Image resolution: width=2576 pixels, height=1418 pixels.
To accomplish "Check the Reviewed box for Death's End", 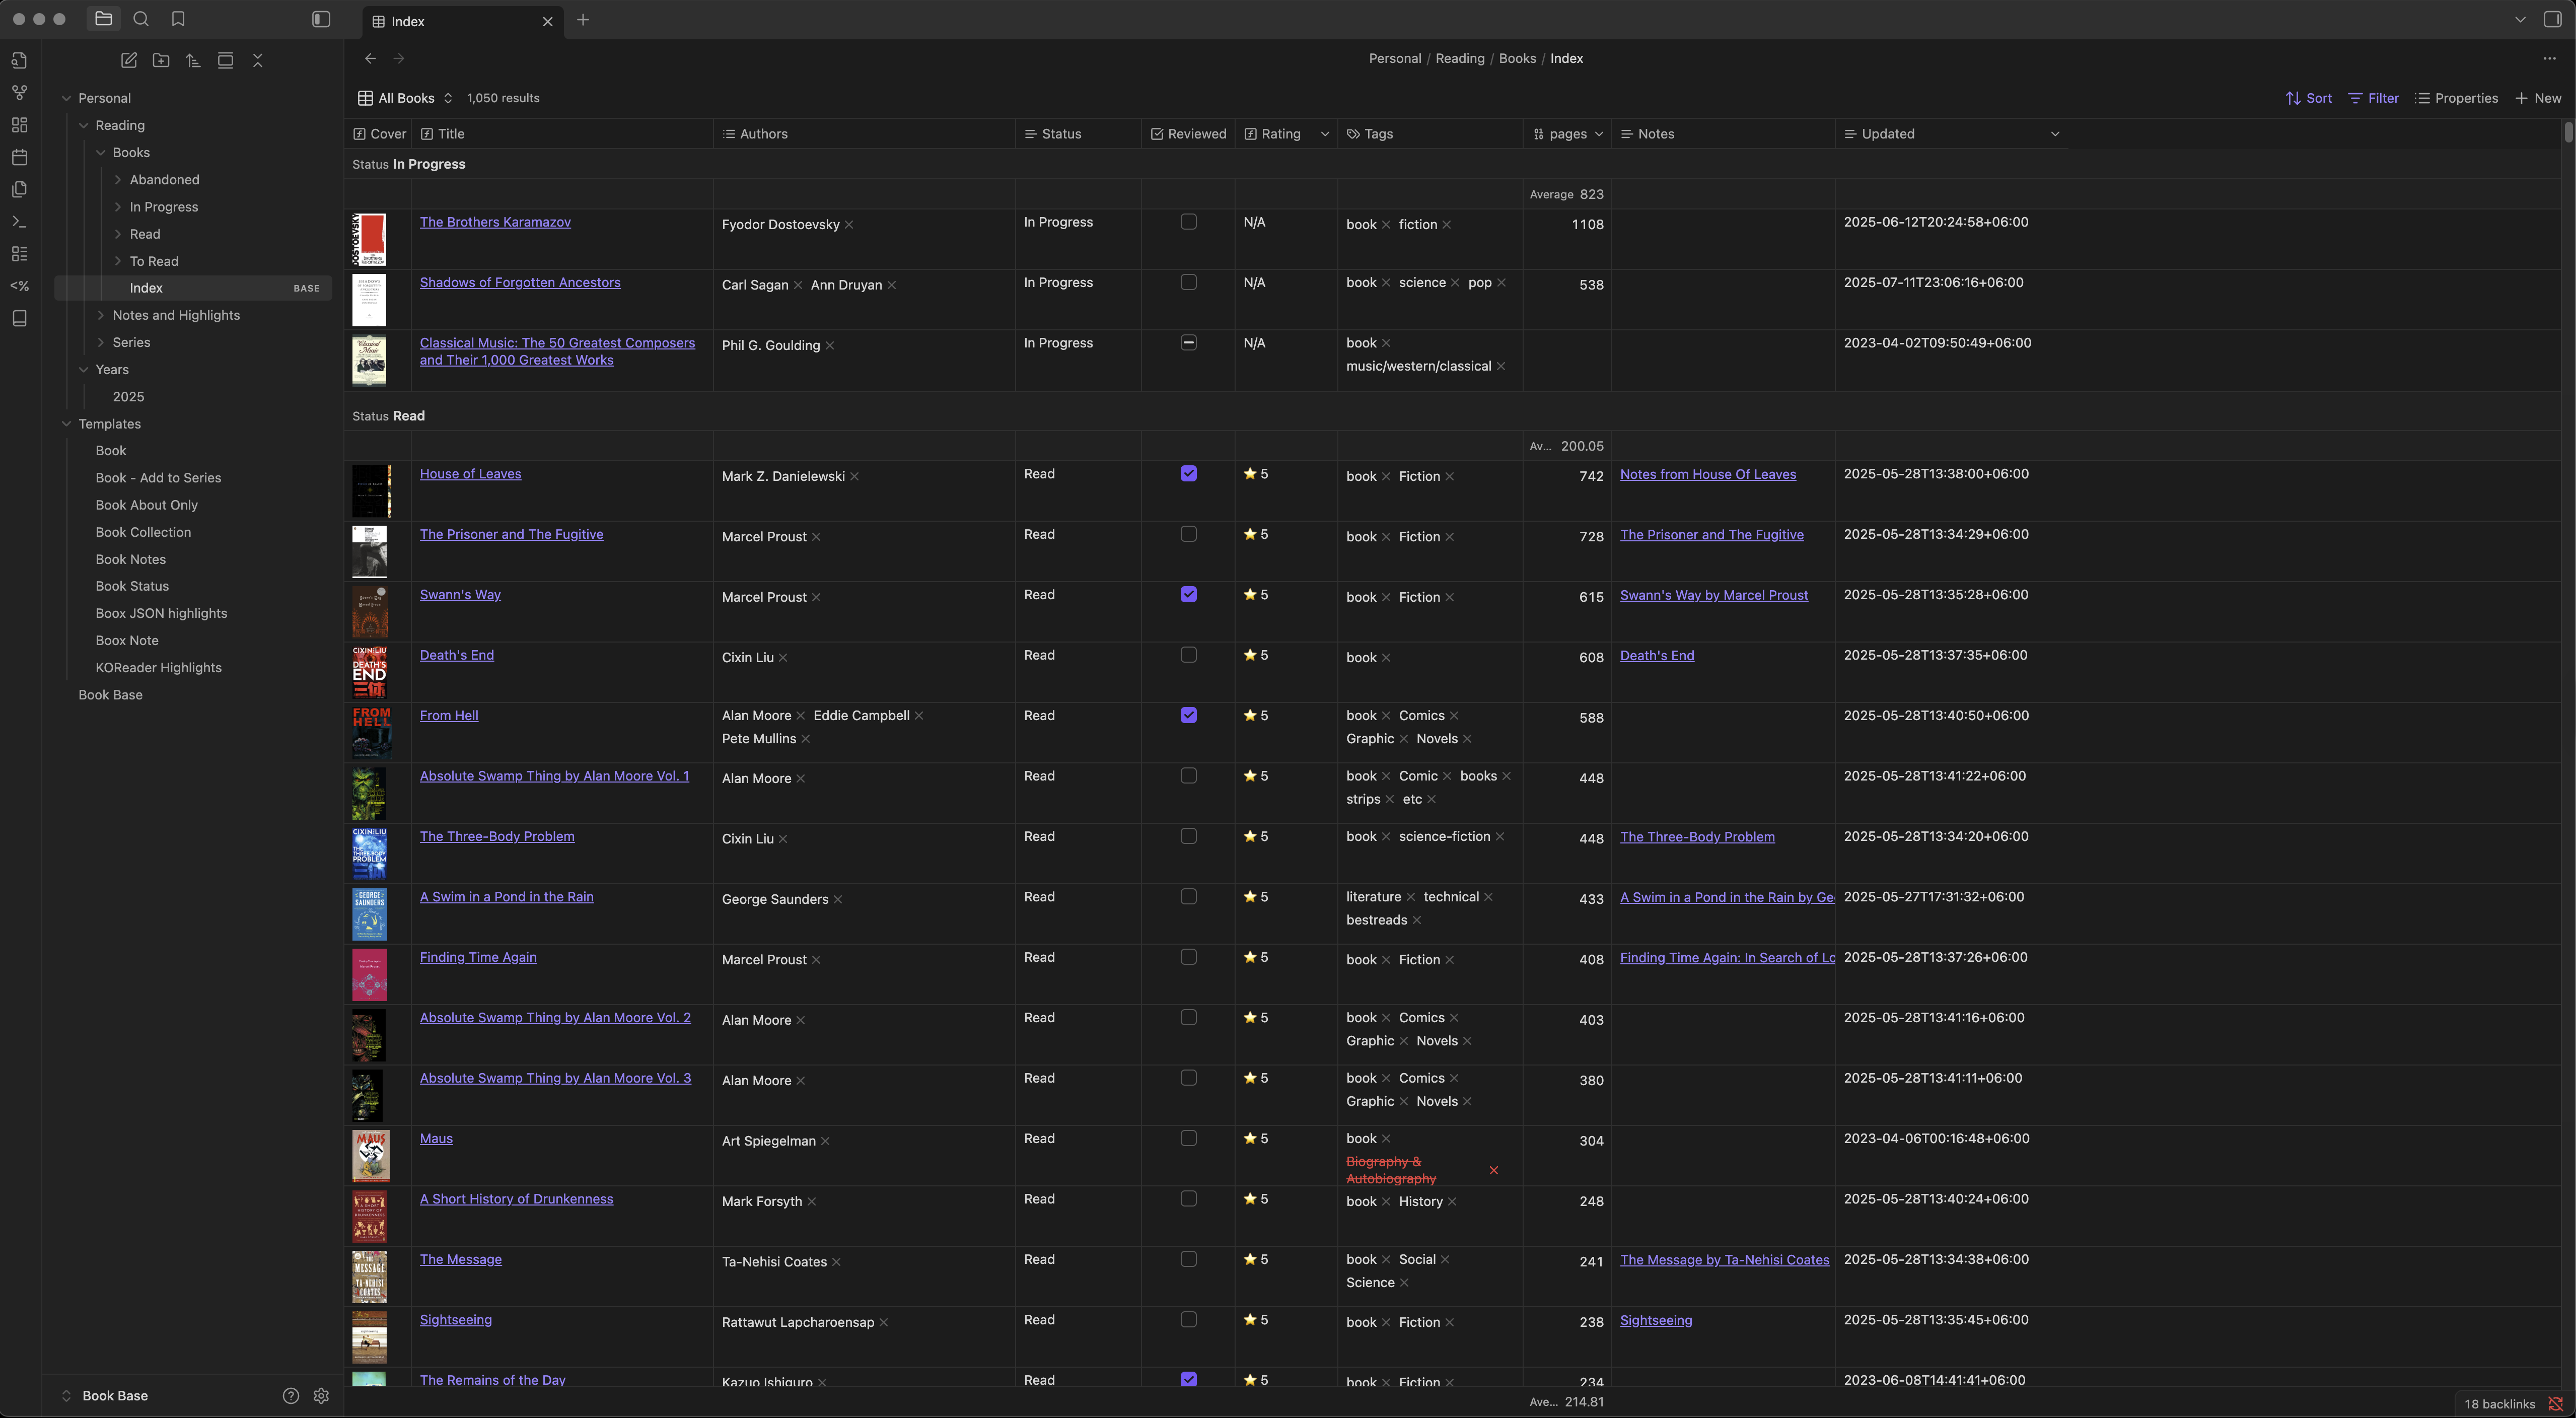I will click(x=1188, y=655).
